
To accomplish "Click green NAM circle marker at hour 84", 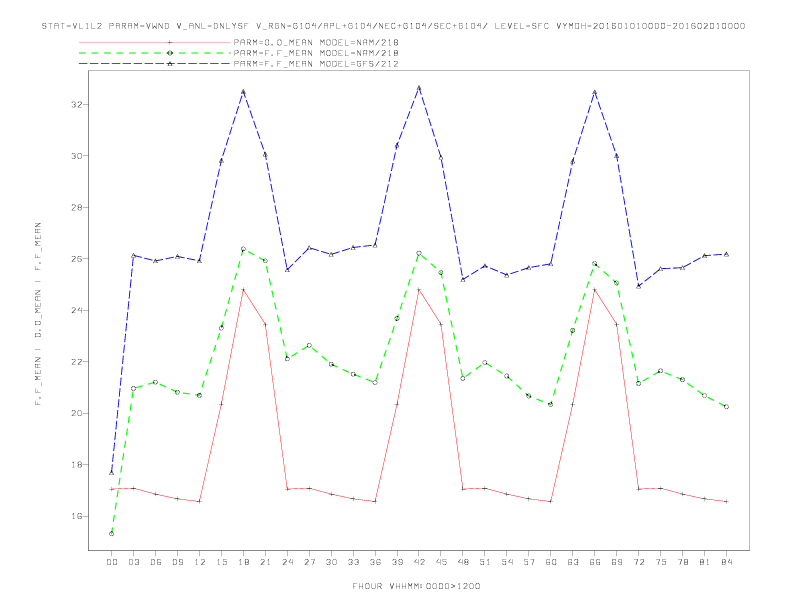I will pos(726,406).
